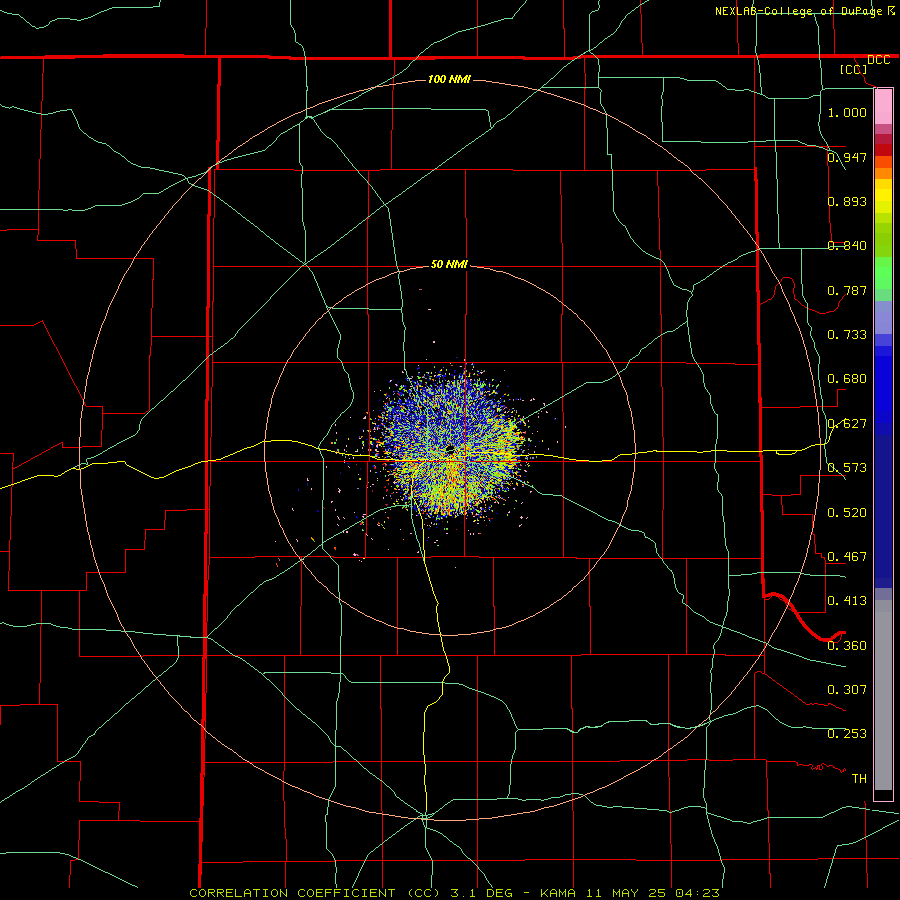The height and width of the screenshot is (900, 900).
Task: Click the black radar site dot inside the echoes
Action: click(x=450, y=448)
